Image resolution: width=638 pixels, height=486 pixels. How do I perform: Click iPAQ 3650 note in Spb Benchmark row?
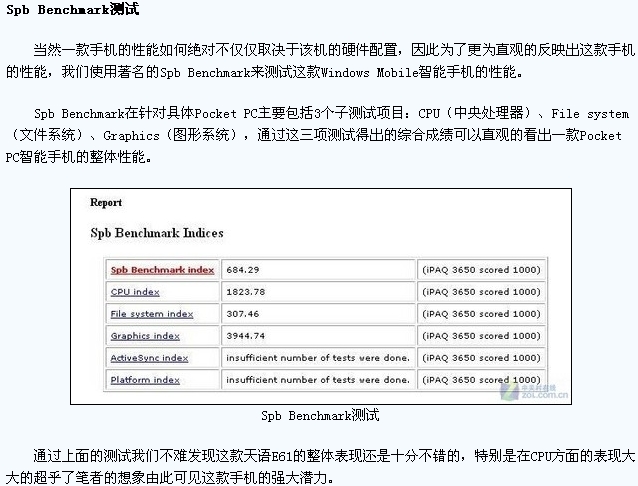point(481,270)
